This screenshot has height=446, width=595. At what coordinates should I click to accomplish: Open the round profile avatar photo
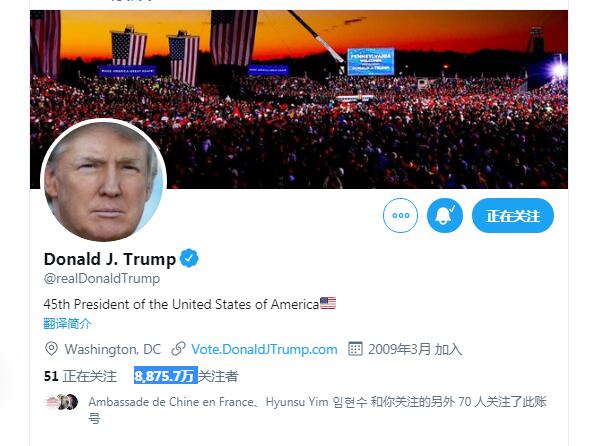(x=103, y=180)
